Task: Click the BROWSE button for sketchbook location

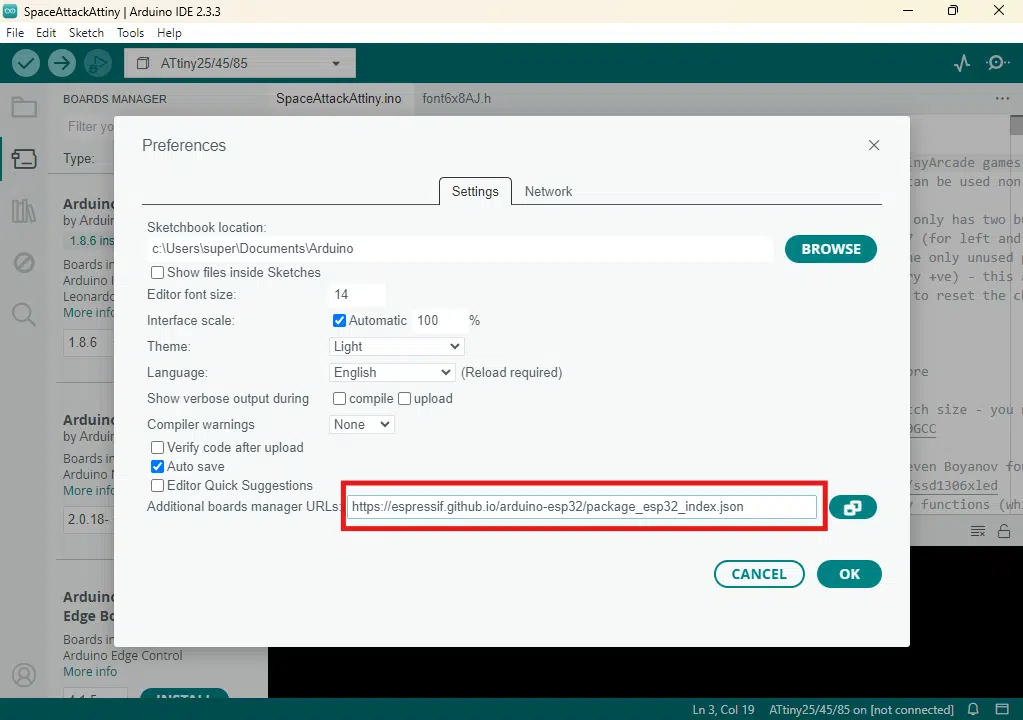Action: click(x=831, y=249)
